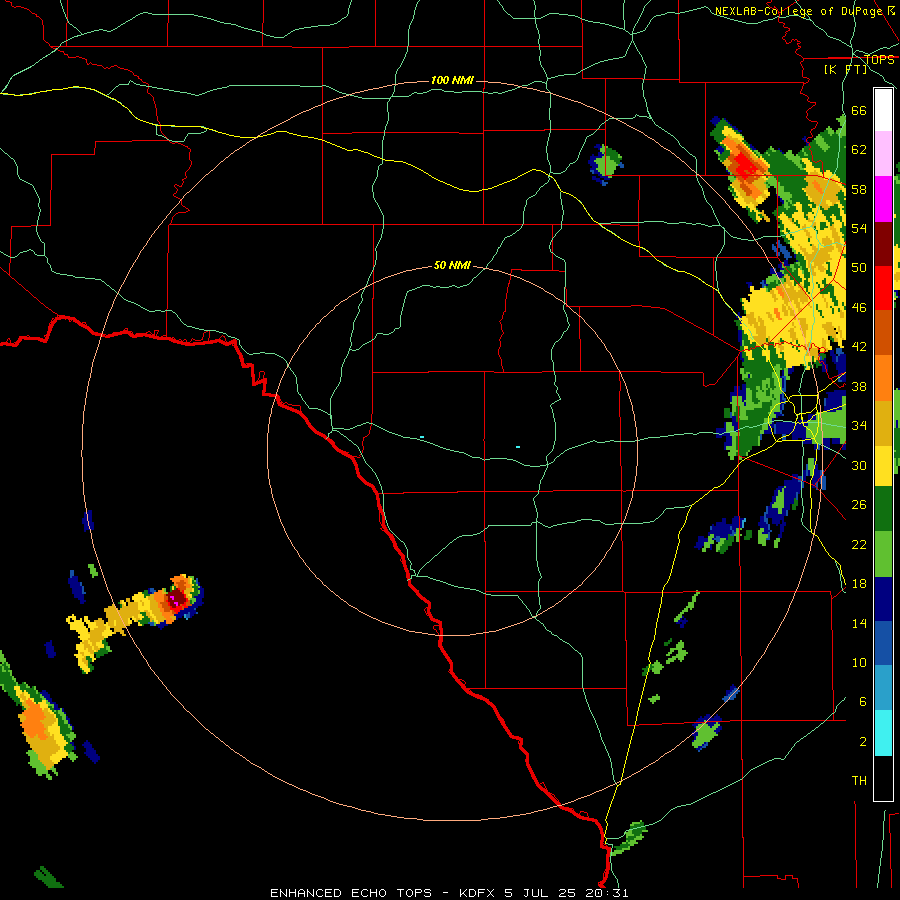Click the "50 NMI" range ring label
Image resolution: width=900 pixels, height=900 pixels.
click(452, 265)
